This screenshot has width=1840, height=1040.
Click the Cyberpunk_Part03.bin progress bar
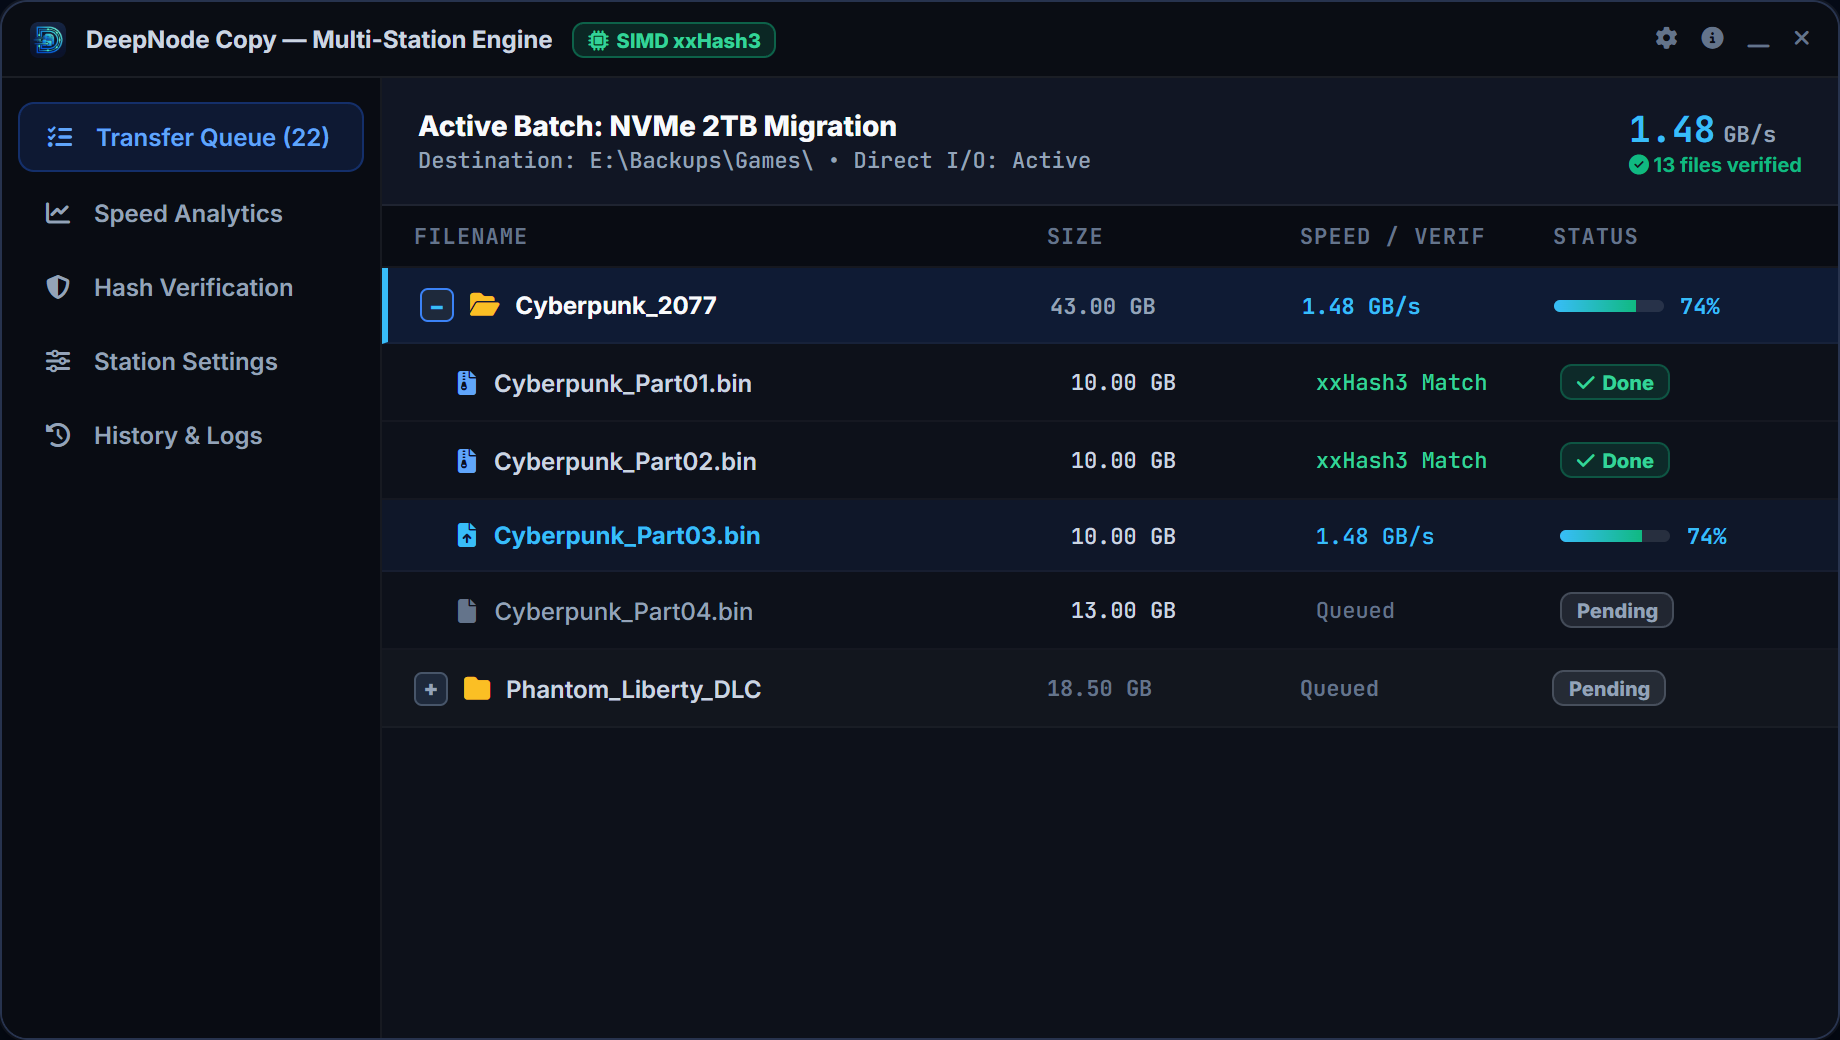(x=1614, y=536)
